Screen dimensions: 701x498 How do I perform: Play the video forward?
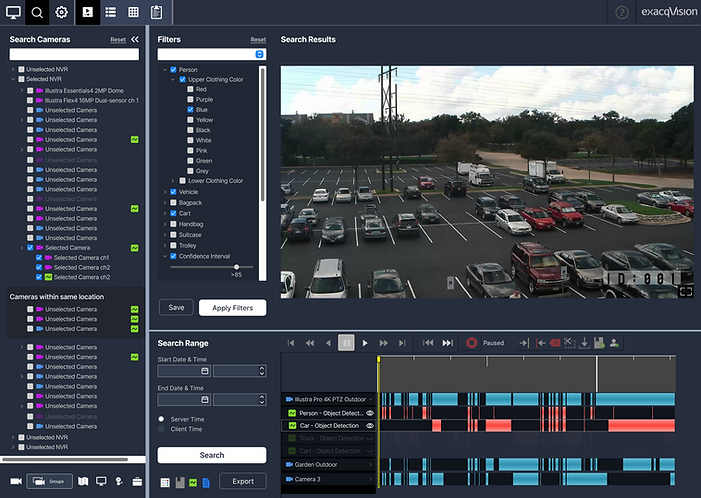365,343
